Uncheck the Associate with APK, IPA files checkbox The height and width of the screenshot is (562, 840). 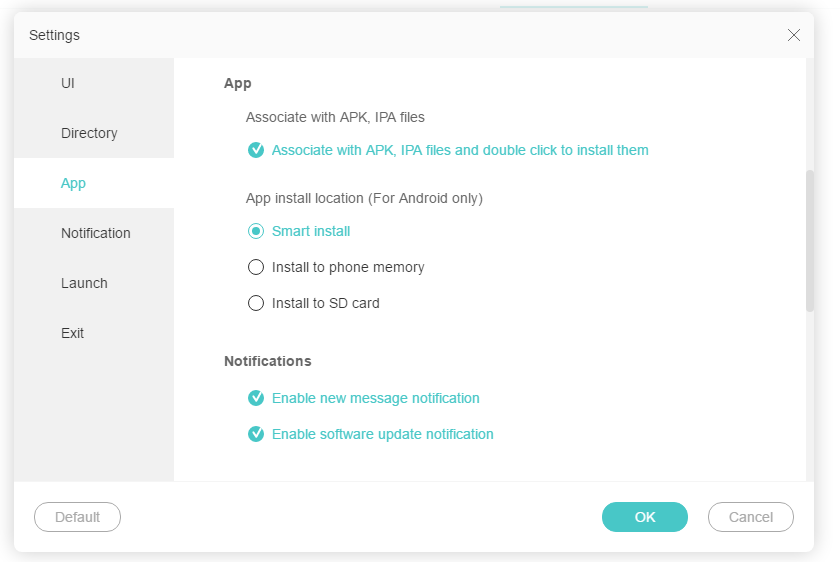tap(256, 150)
